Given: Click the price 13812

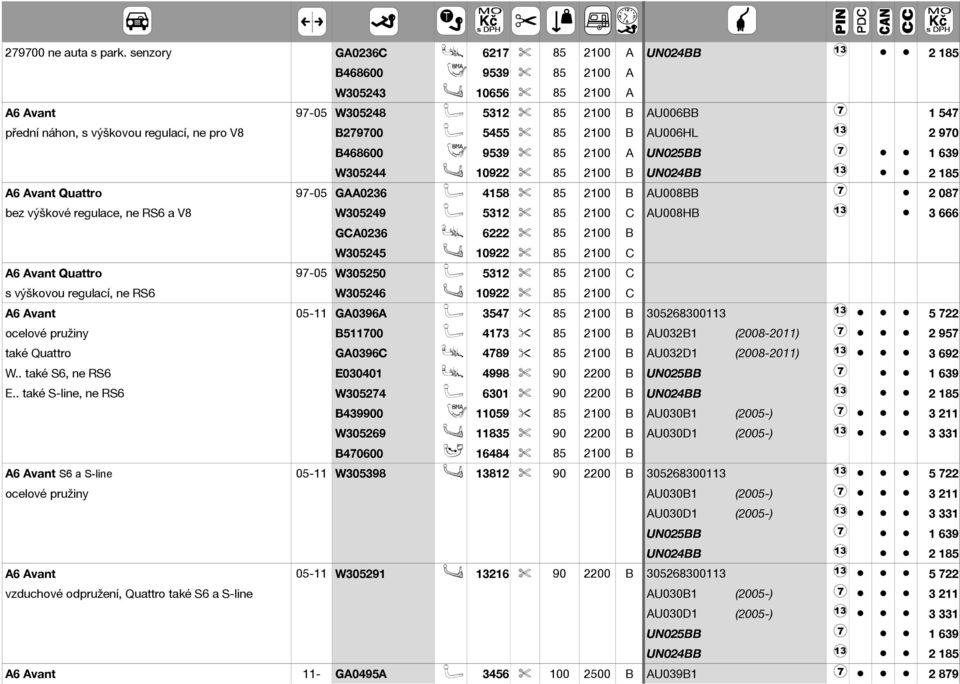Looking at the screenshot, I should 492,473.
